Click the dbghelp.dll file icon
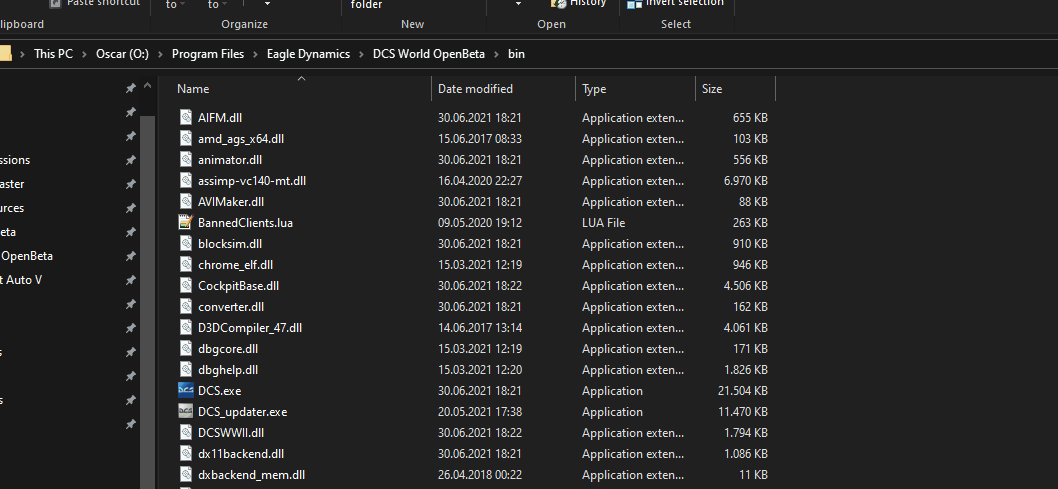 [186, 370]
